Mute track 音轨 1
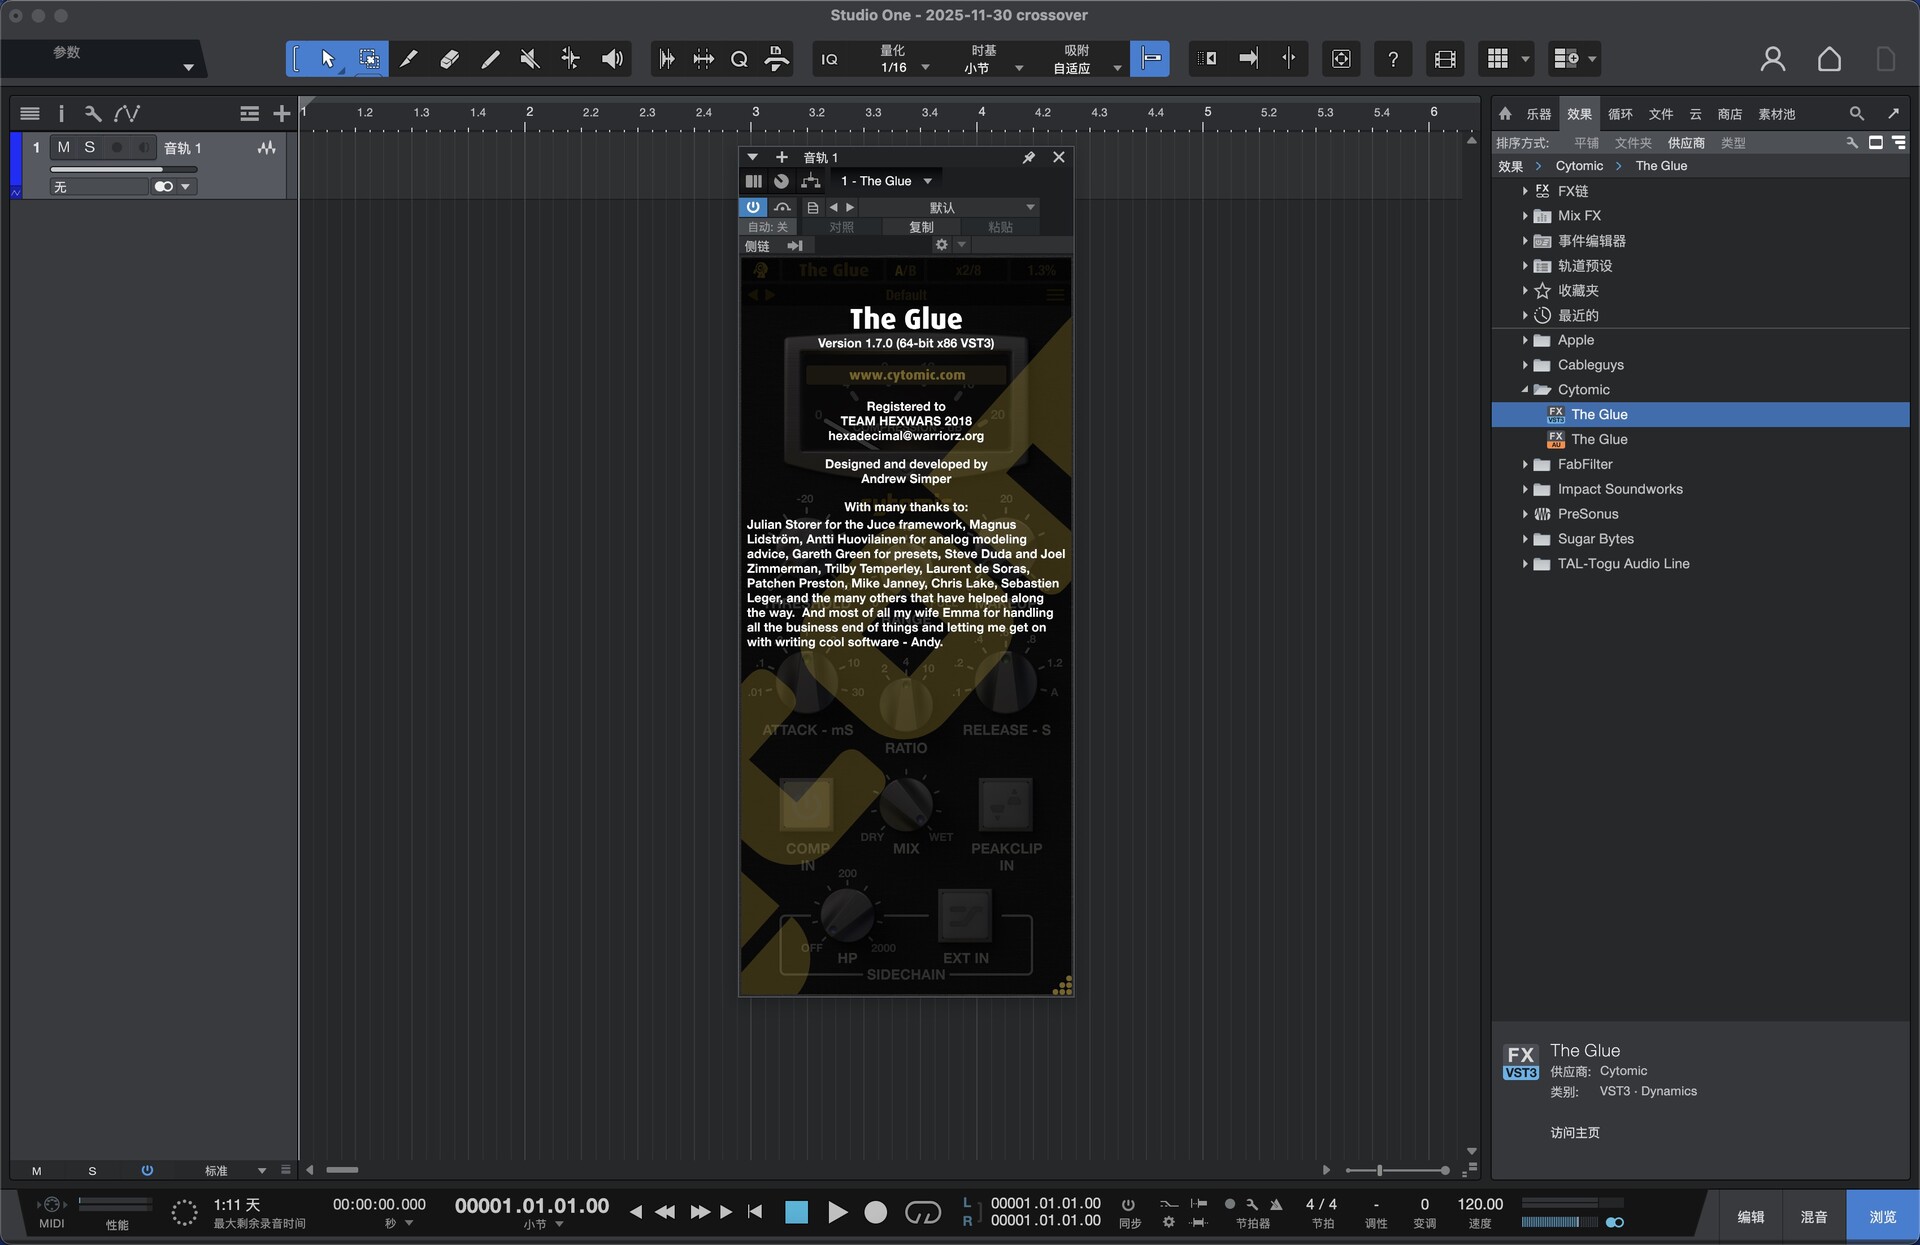The height and width of the screenshot is (1245, 1920). pos(63,147)
